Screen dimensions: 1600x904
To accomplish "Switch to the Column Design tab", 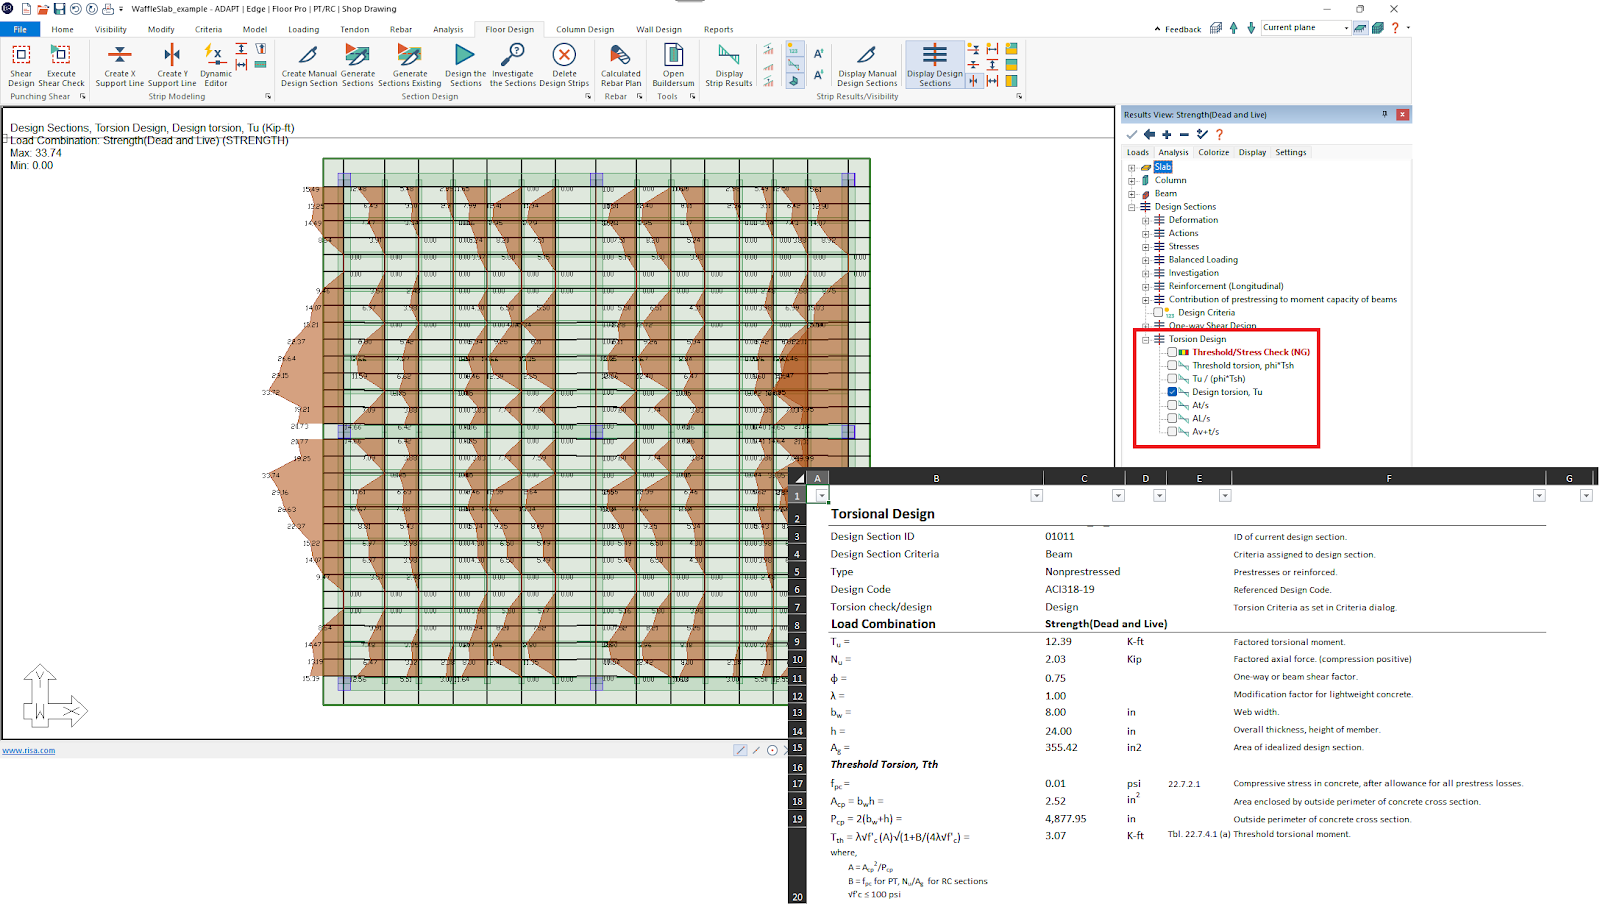I will (585, 29).
